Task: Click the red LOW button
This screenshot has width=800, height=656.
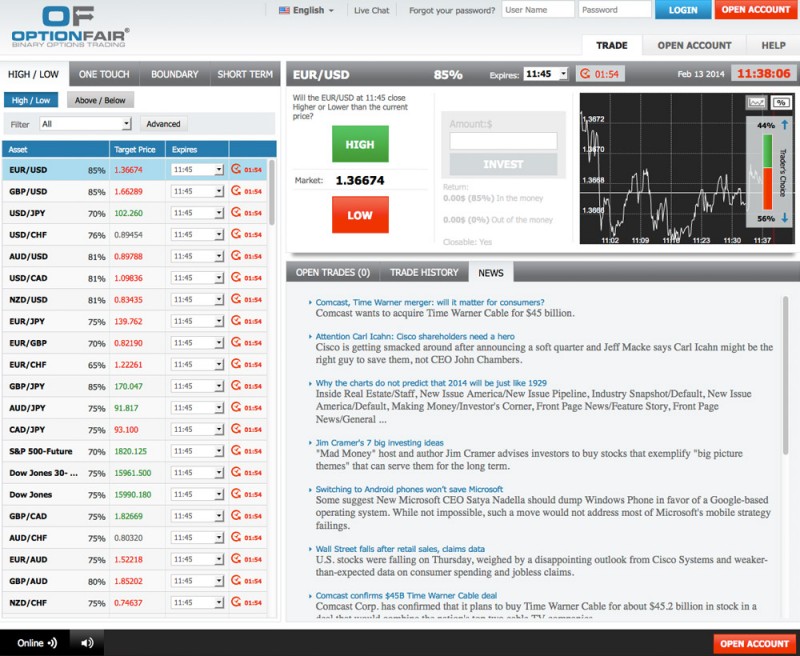Action: 360,215
